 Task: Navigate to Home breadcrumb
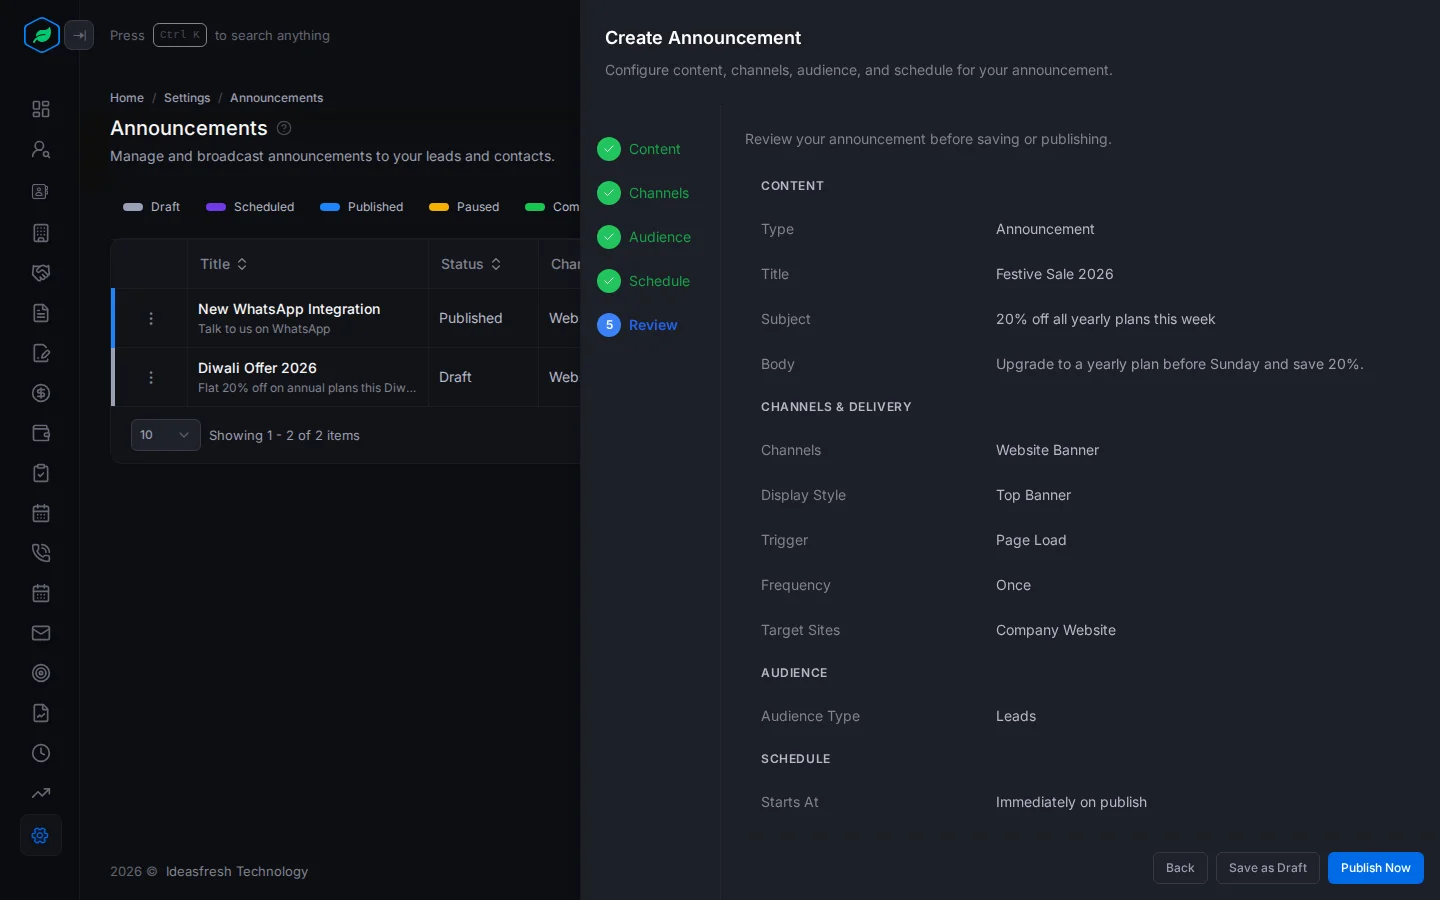pos(127,98)
